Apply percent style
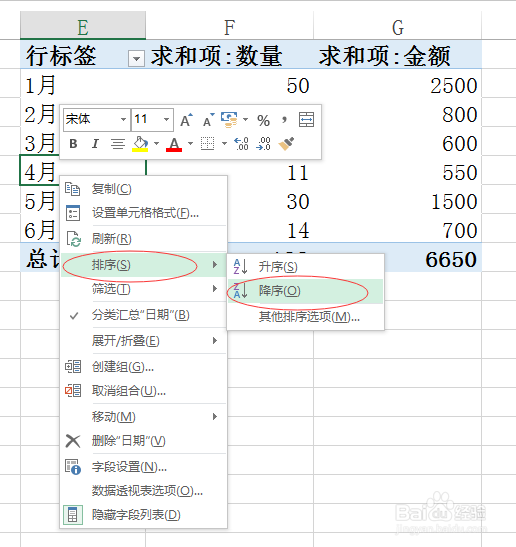Screen dimensions: 516x547 tap(263, 120)
